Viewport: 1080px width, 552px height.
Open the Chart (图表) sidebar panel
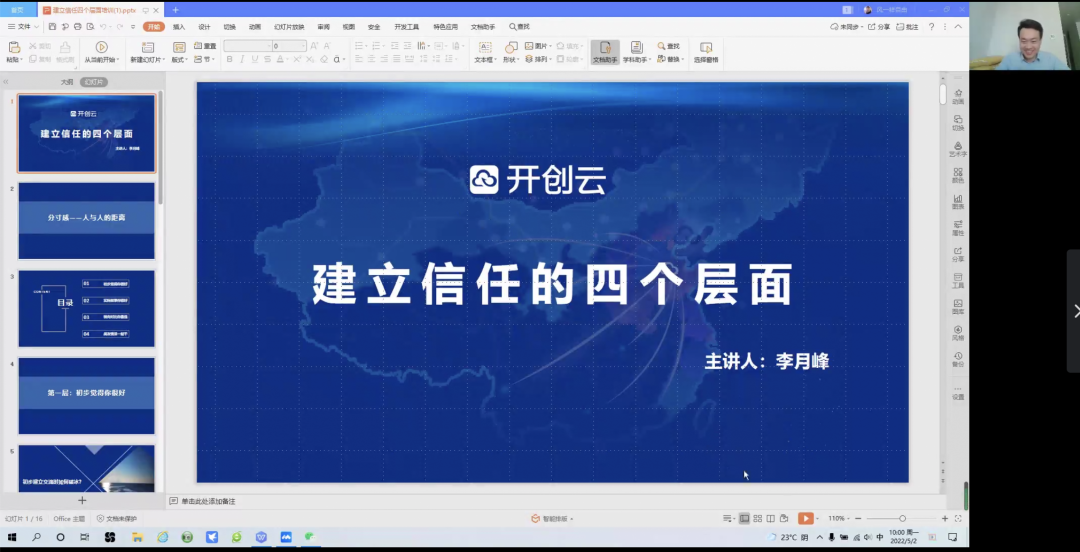click(957, 201)
